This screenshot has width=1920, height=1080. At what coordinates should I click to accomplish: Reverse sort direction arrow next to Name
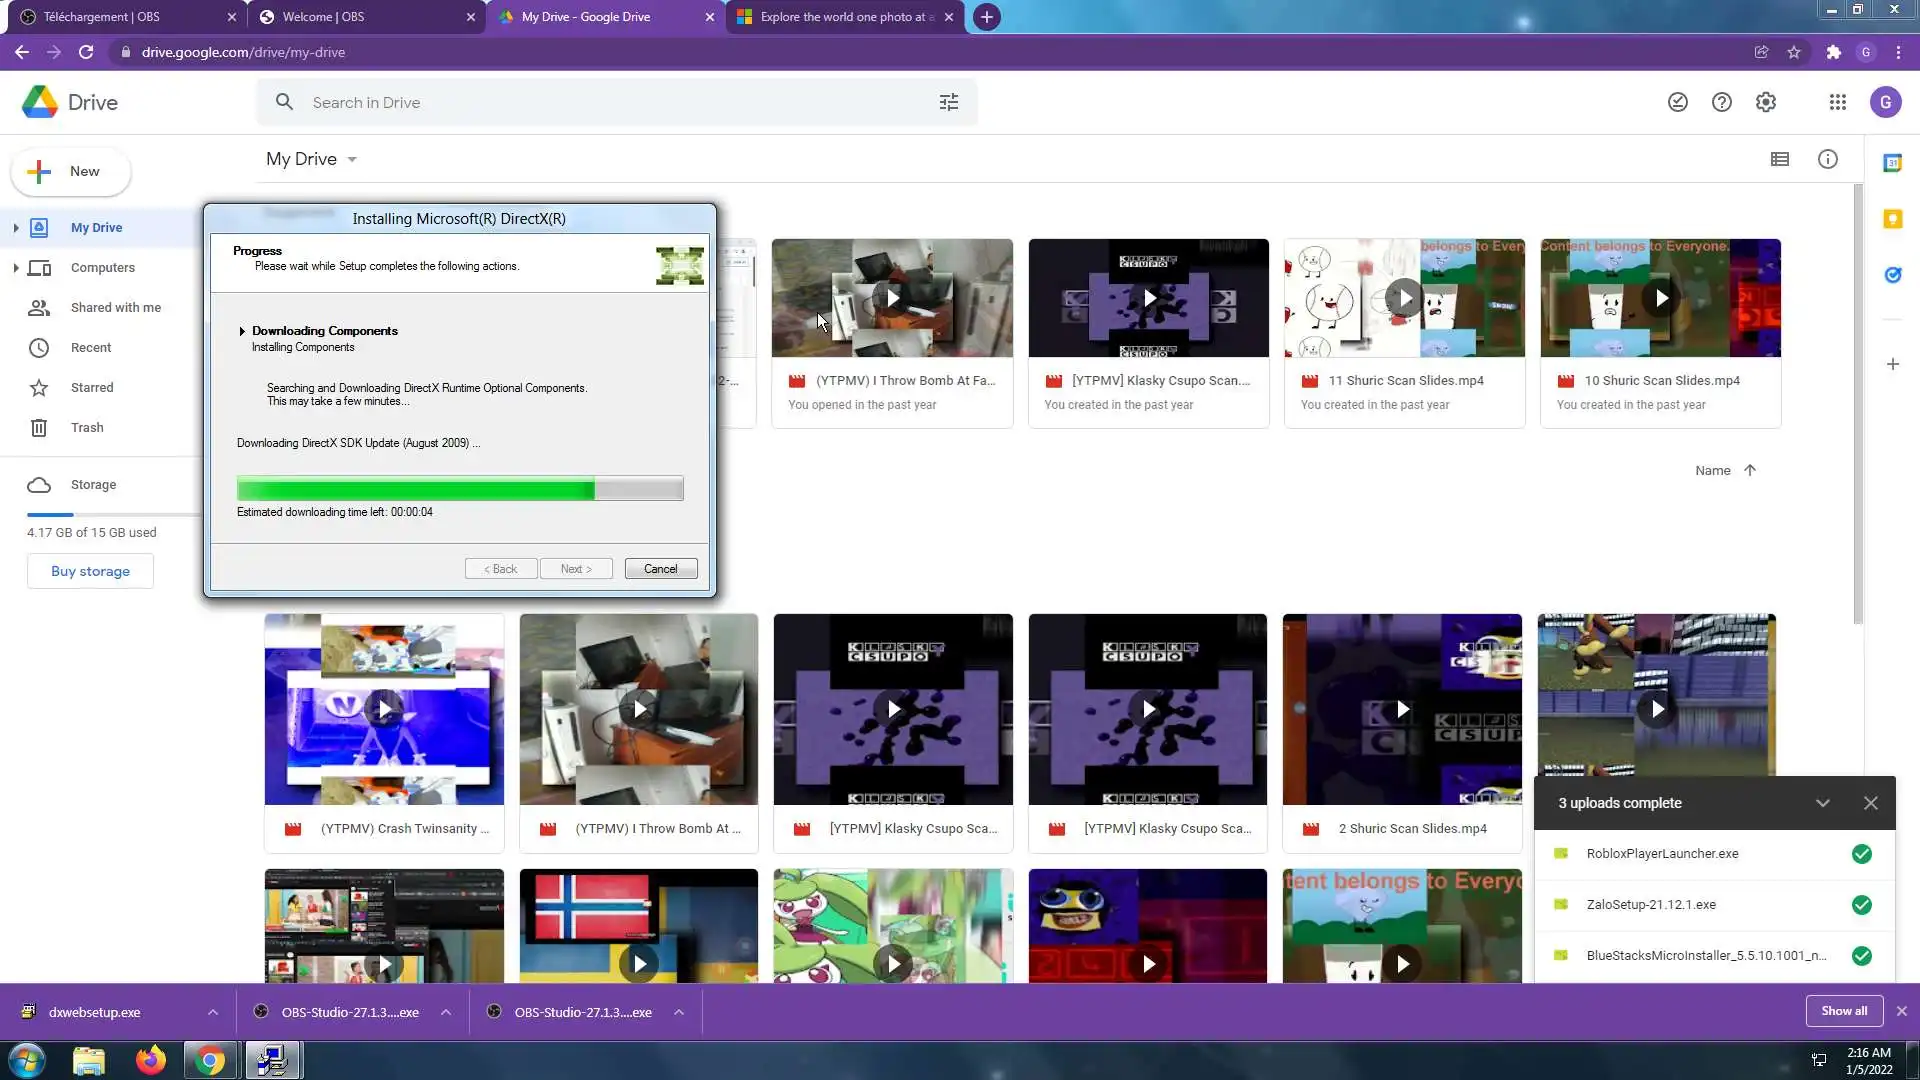click(x=1749, y=470)
